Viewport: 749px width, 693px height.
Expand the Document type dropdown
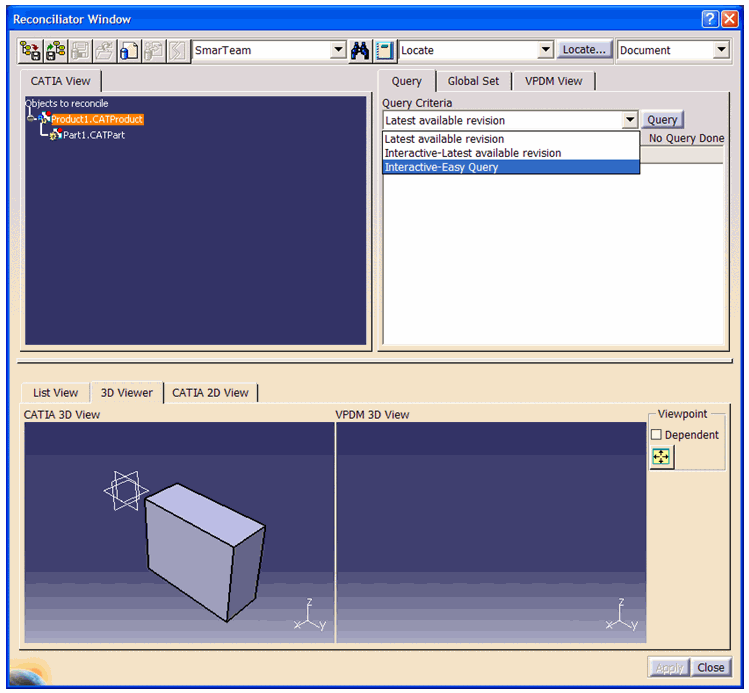[721, 50]
